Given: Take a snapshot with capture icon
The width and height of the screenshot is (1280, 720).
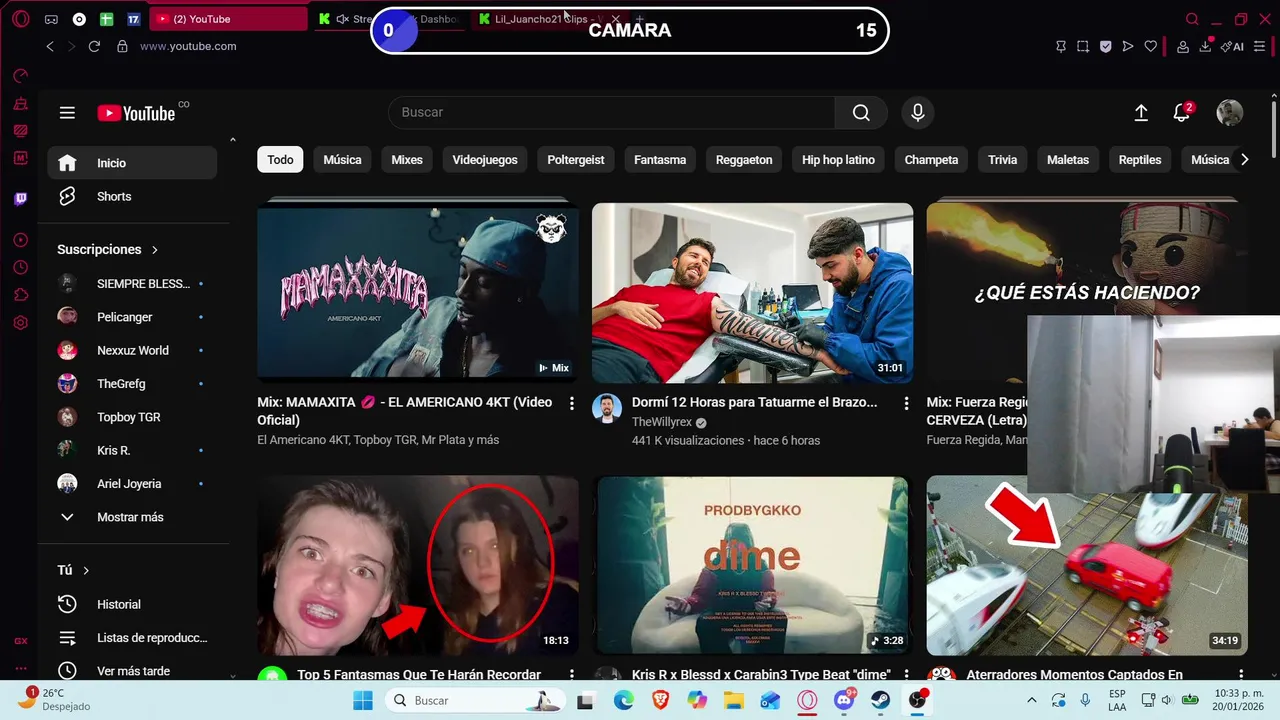Looking at the screenshot, I should 1083,46.
